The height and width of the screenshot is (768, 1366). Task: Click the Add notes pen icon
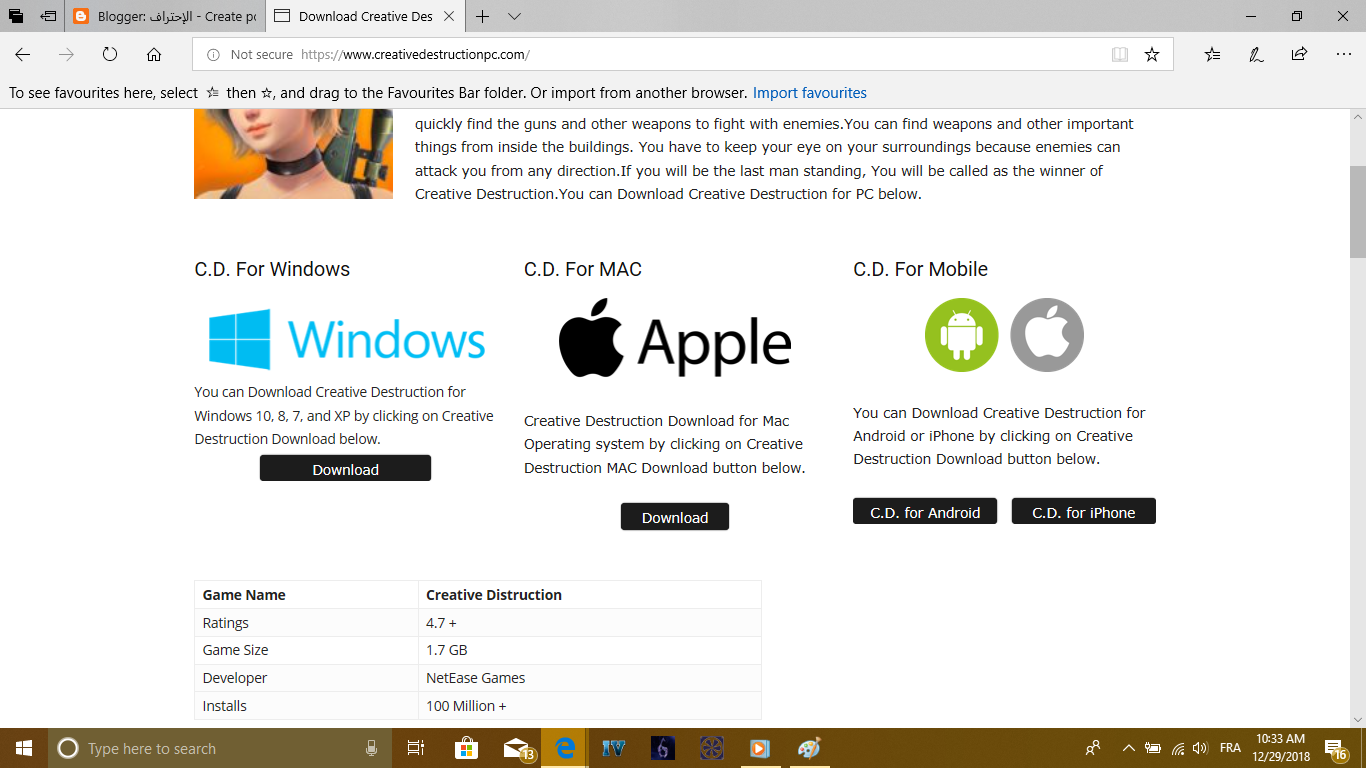click(1256, 54)
